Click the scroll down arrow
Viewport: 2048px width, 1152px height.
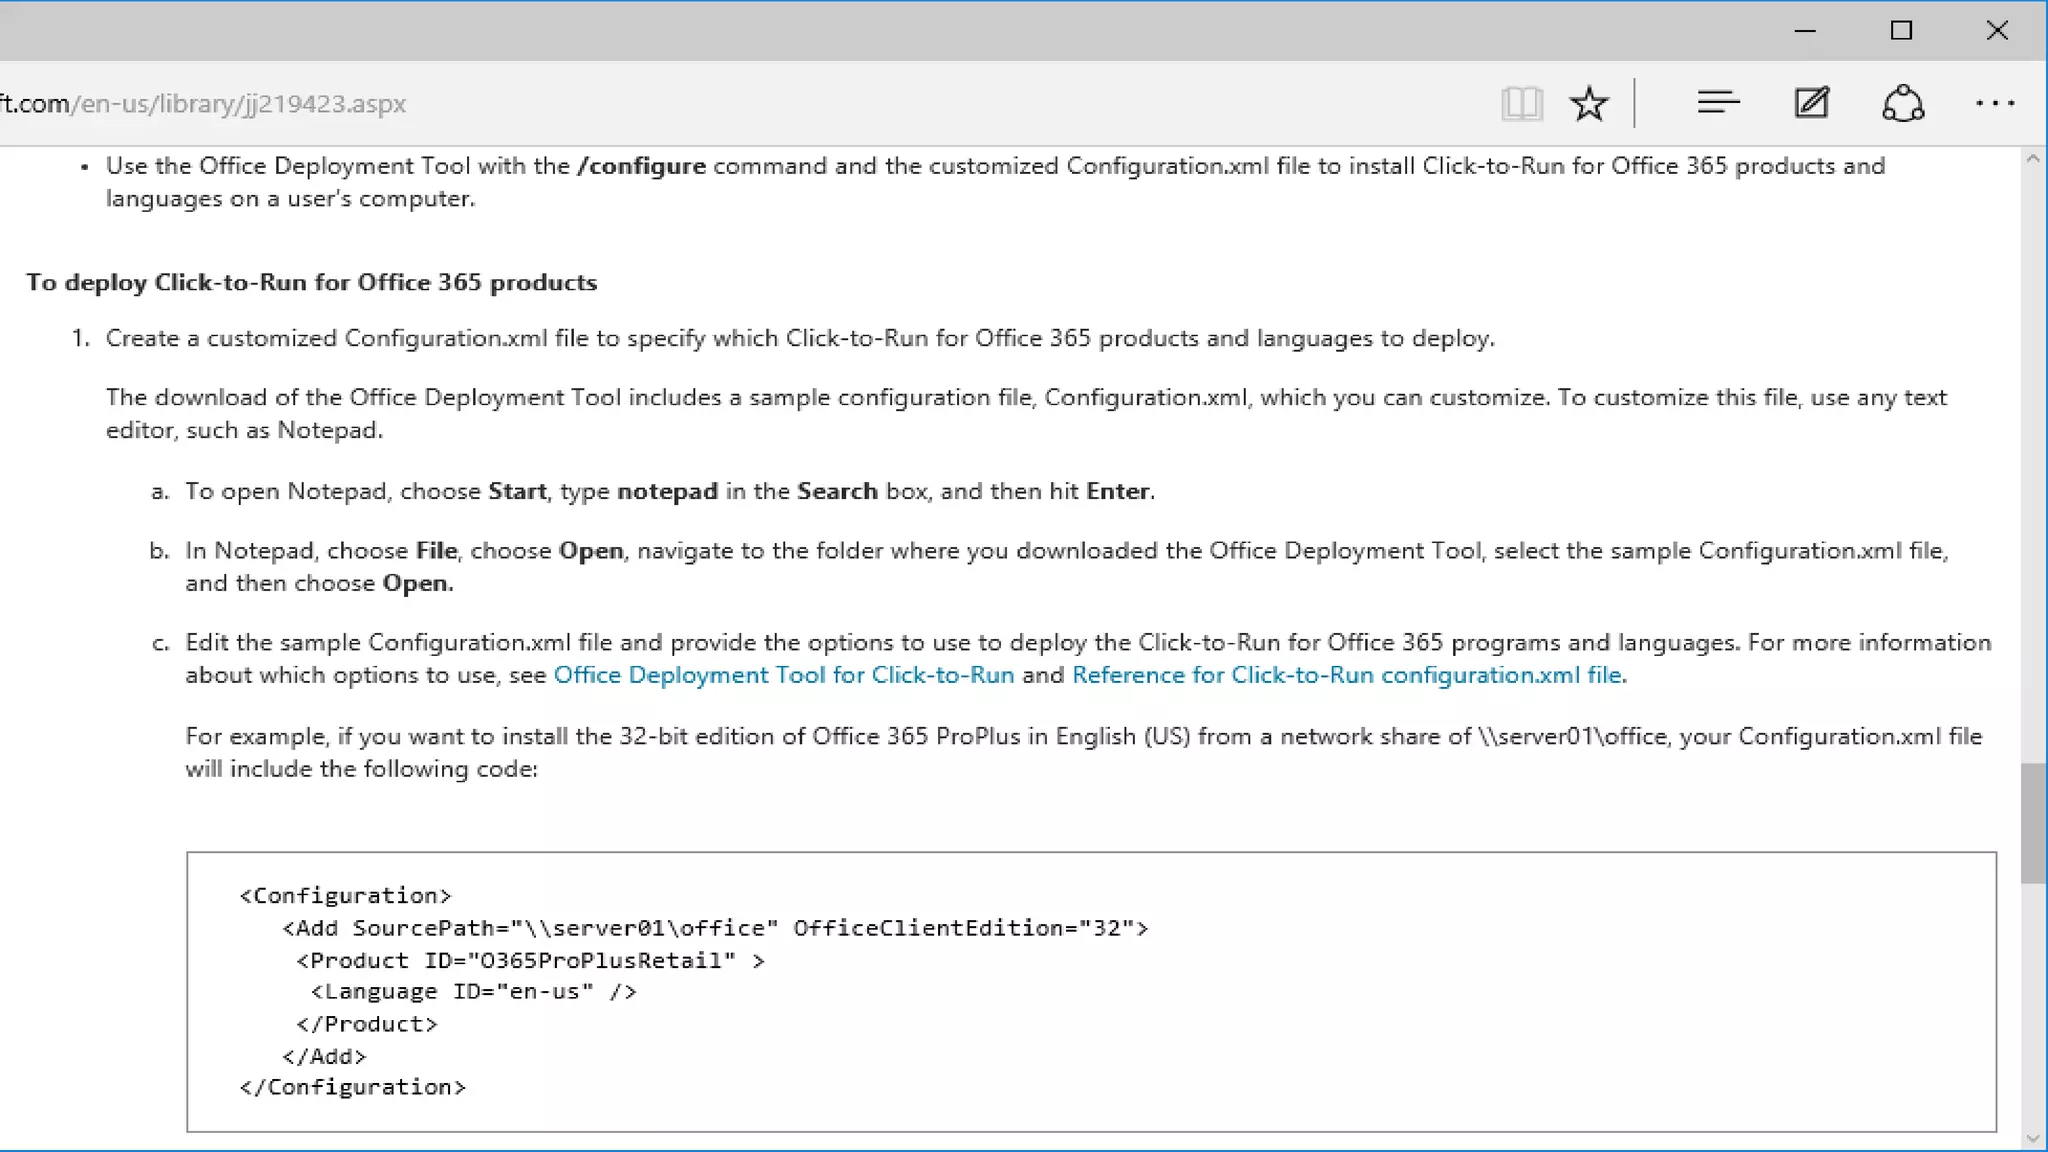(x=2032, y=1138)
